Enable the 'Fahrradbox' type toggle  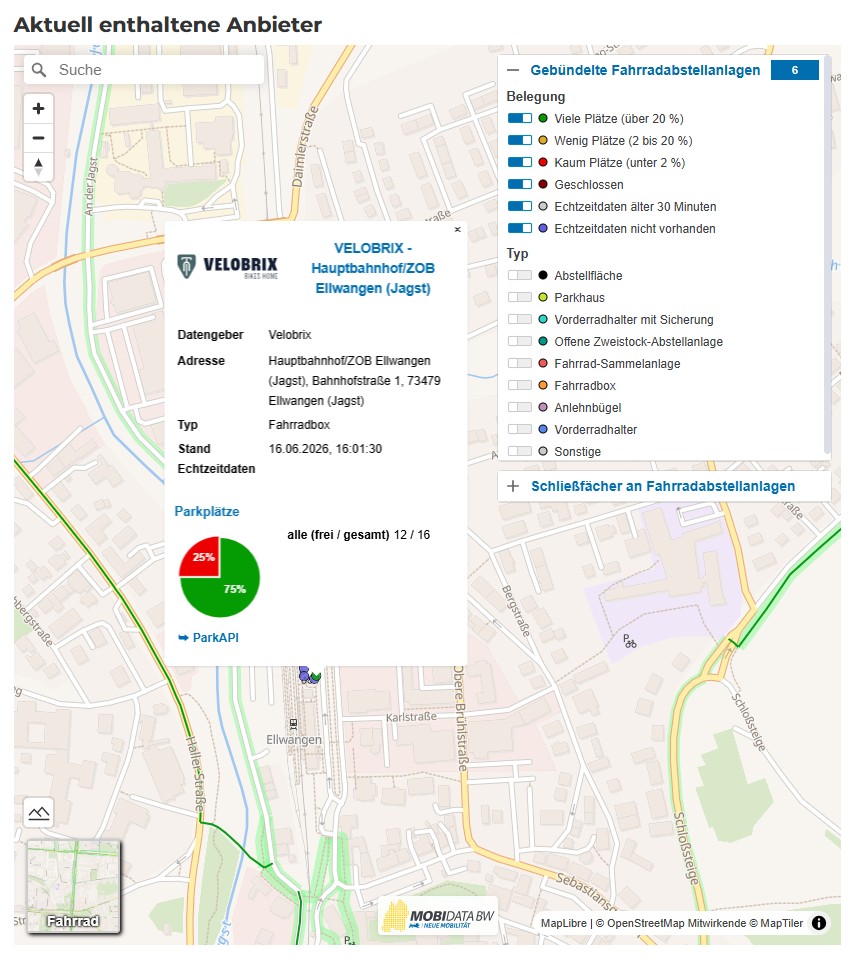coord(520,386)
